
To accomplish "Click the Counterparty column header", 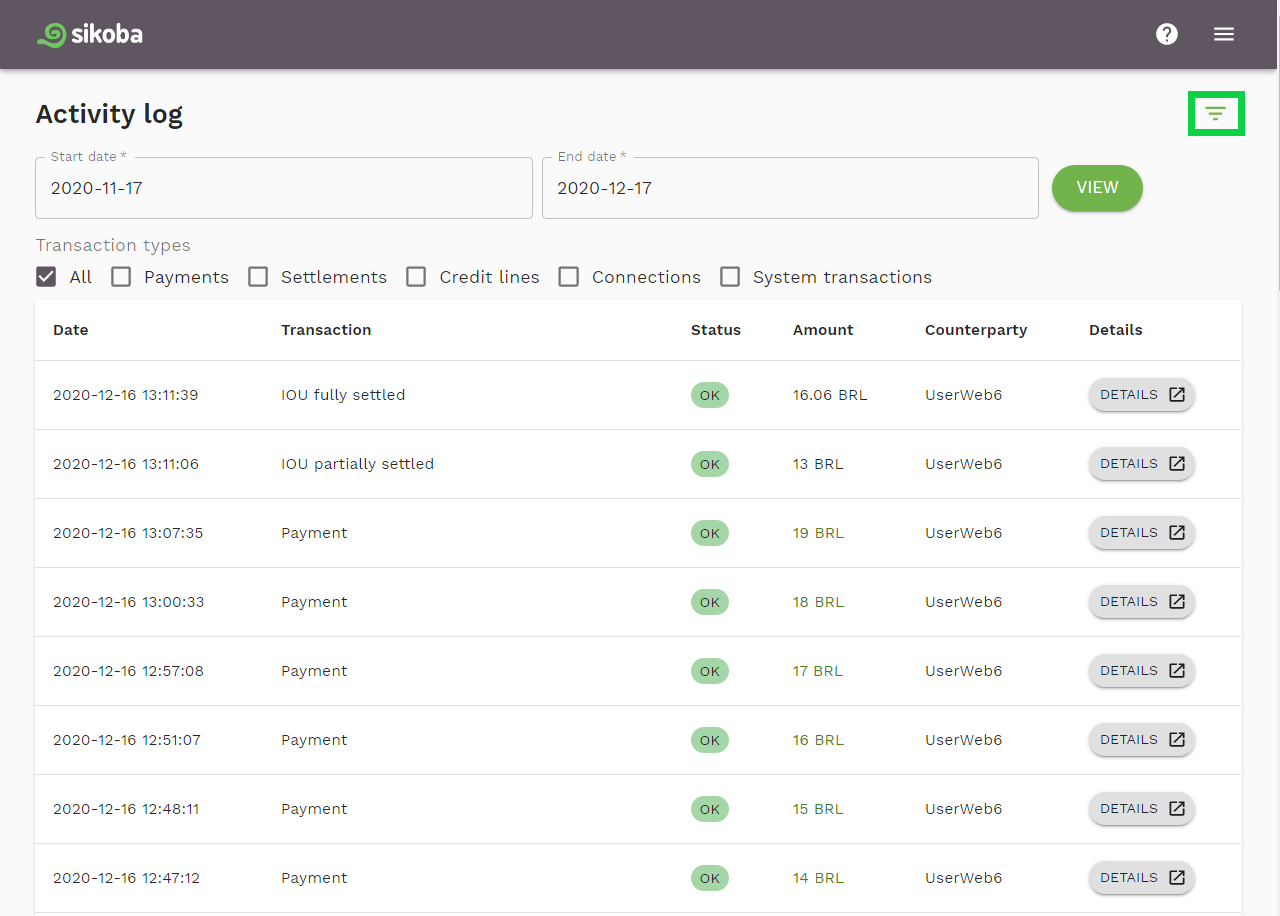I will point(976,330).
